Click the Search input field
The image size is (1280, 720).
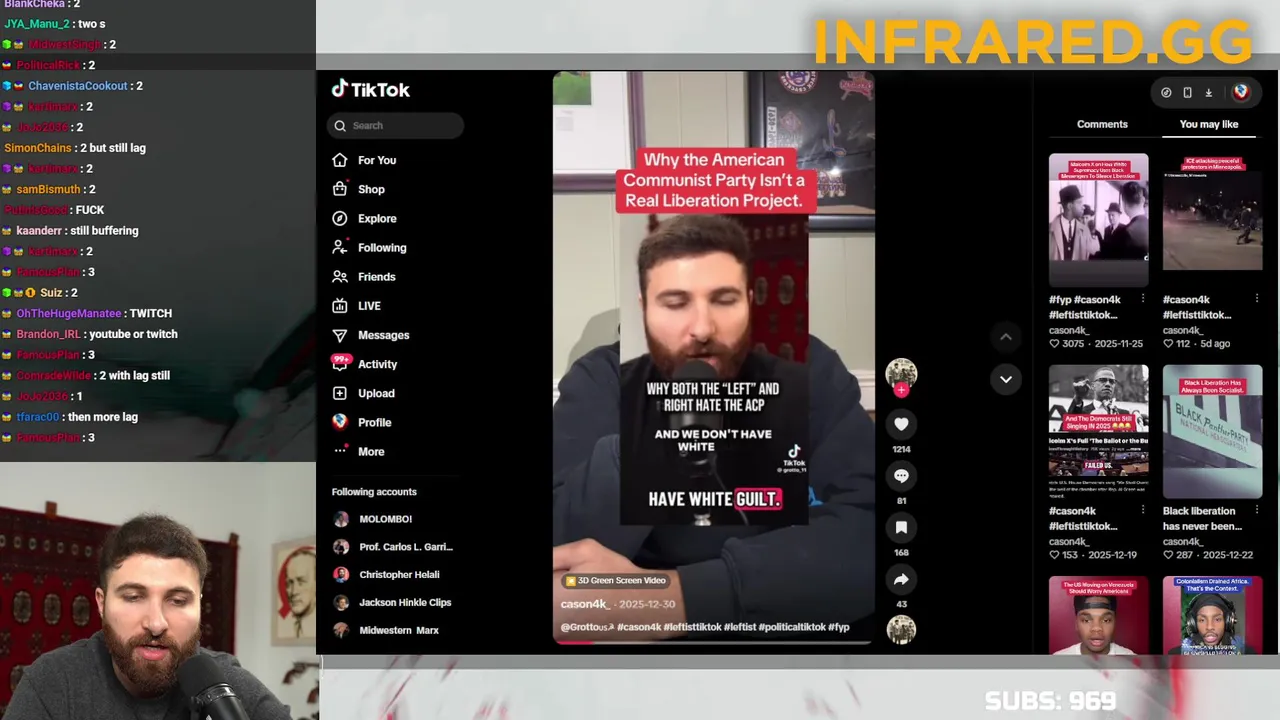click(395, 126)
